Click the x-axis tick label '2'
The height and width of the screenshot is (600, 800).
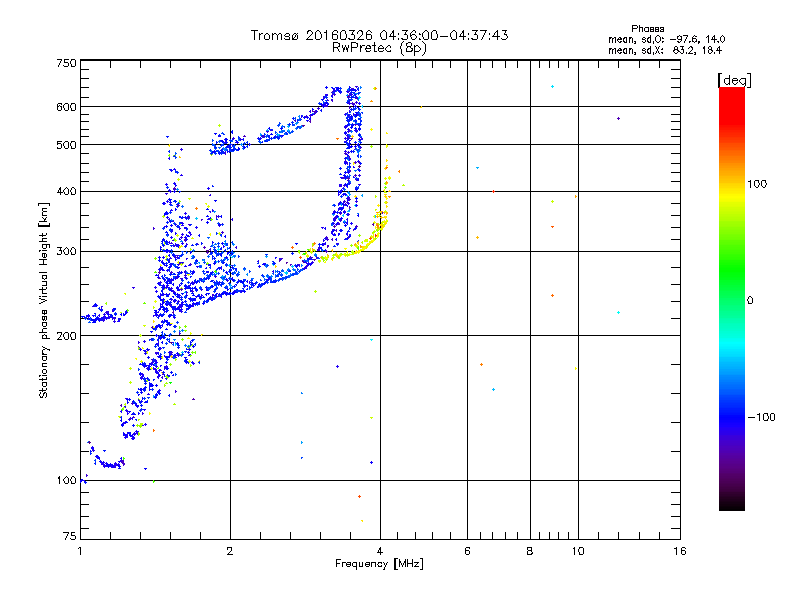[230, 551]
